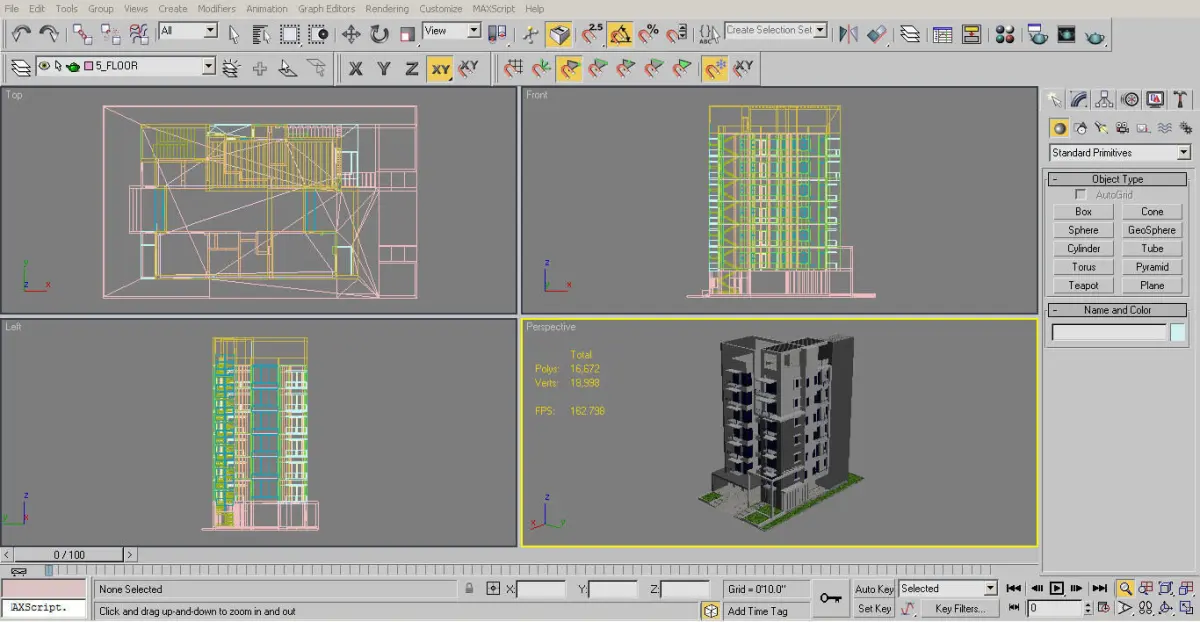Enable the AutoGrid checkbox

pyautogui.click(x=1081, y=195)
